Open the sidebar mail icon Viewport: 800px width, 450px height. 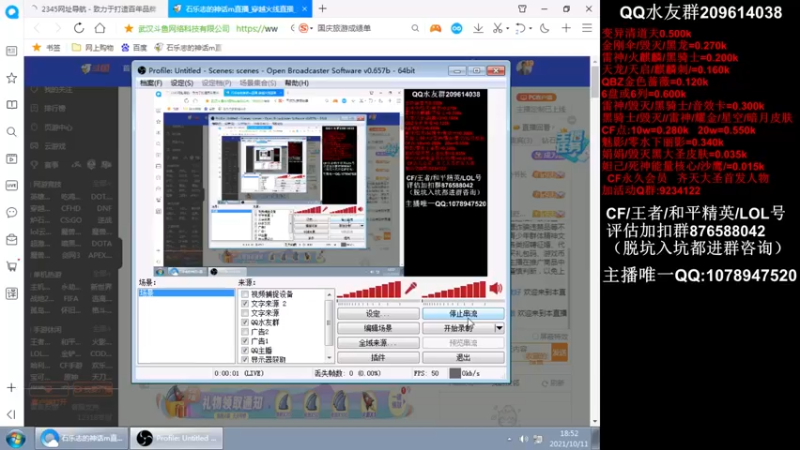[11, 239]
